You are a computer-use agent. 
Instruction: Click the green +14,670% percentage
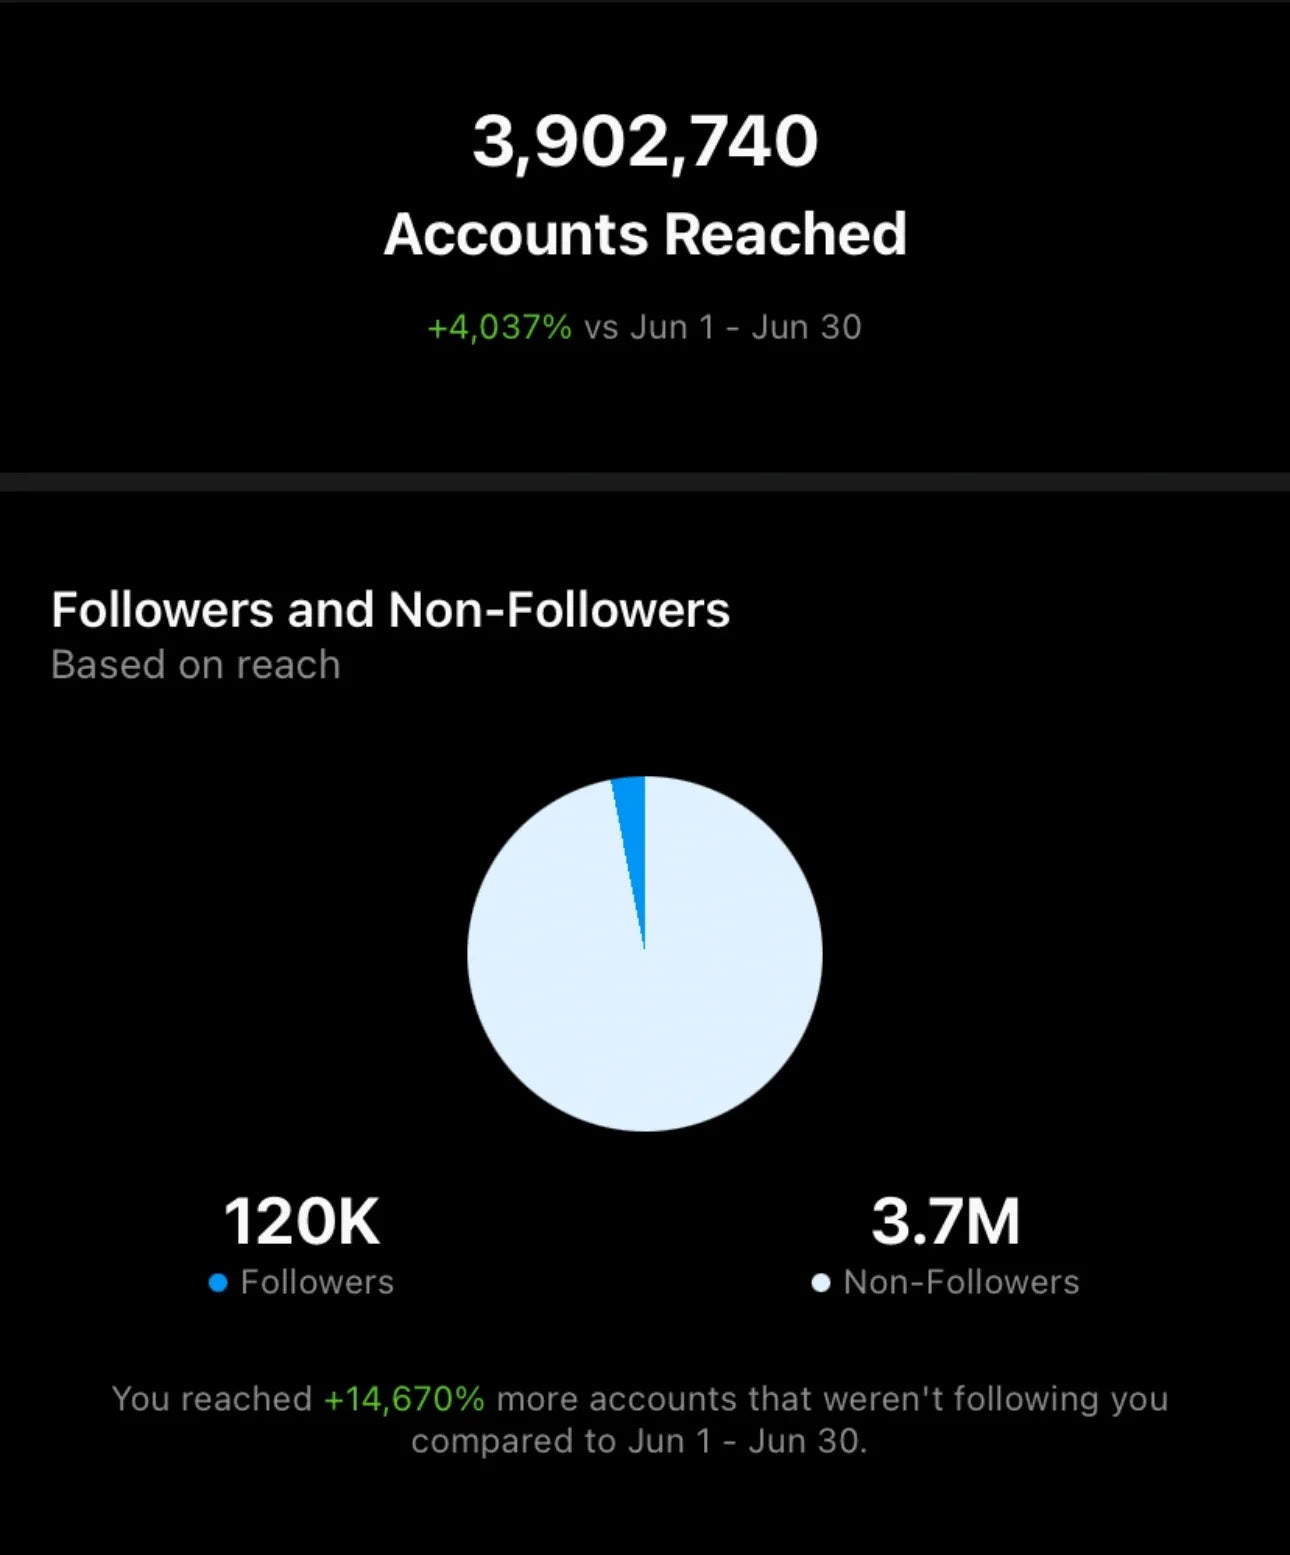404,1398
